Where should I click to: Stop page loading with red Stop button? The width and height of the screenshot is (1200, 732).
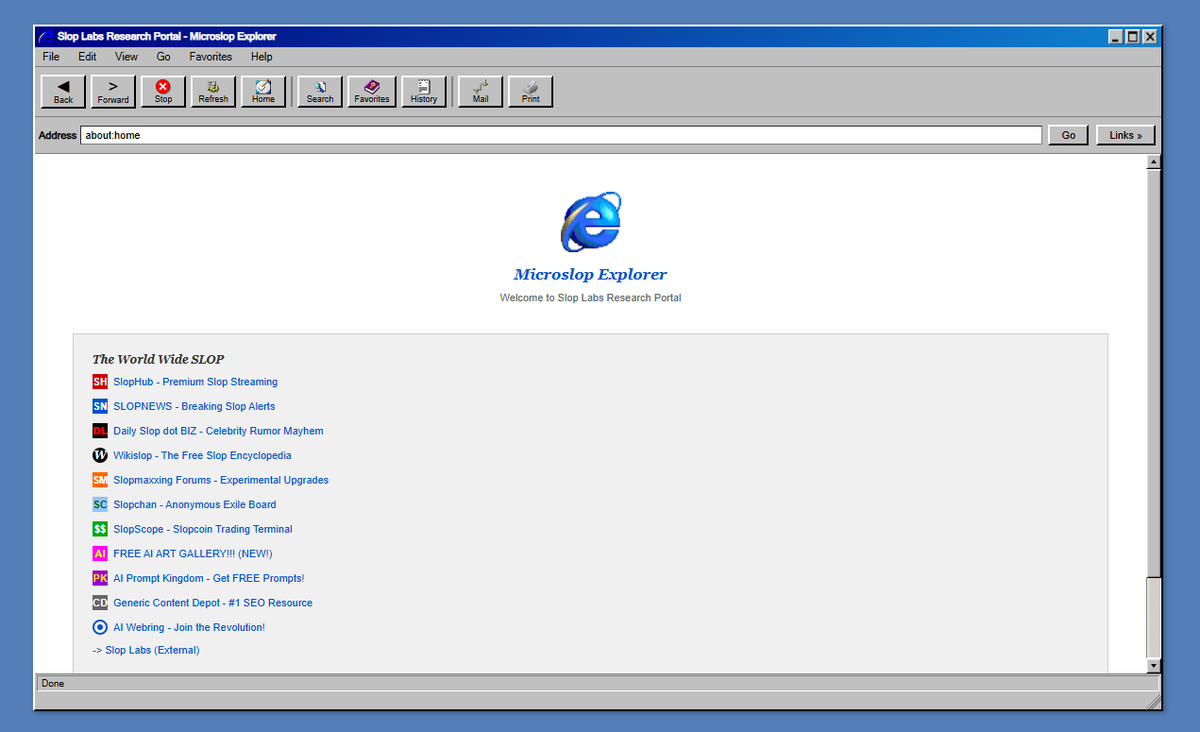coord(163,92)
